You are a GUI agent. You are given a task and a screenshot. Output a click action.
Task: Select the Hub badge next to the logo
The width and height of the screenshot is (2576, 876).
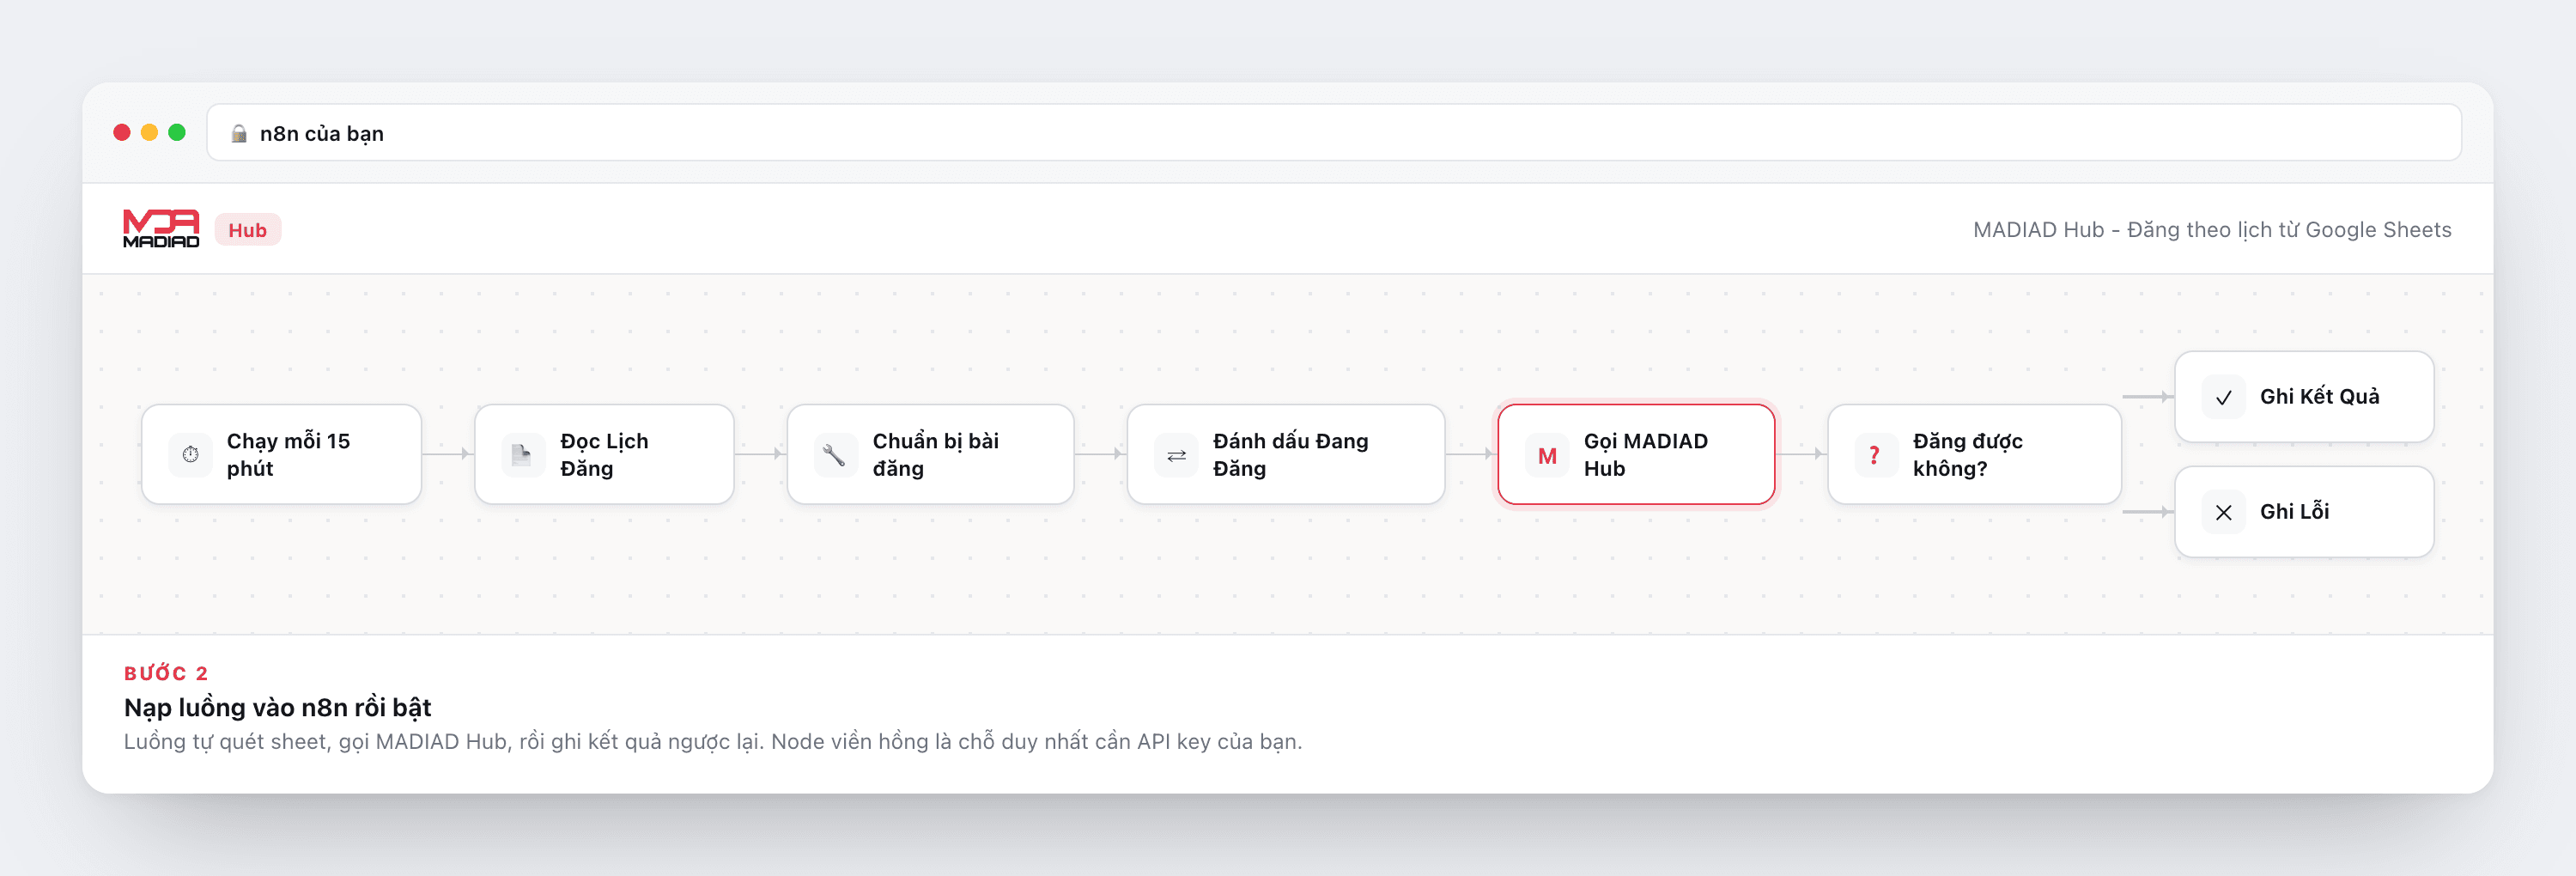(247, 230)
